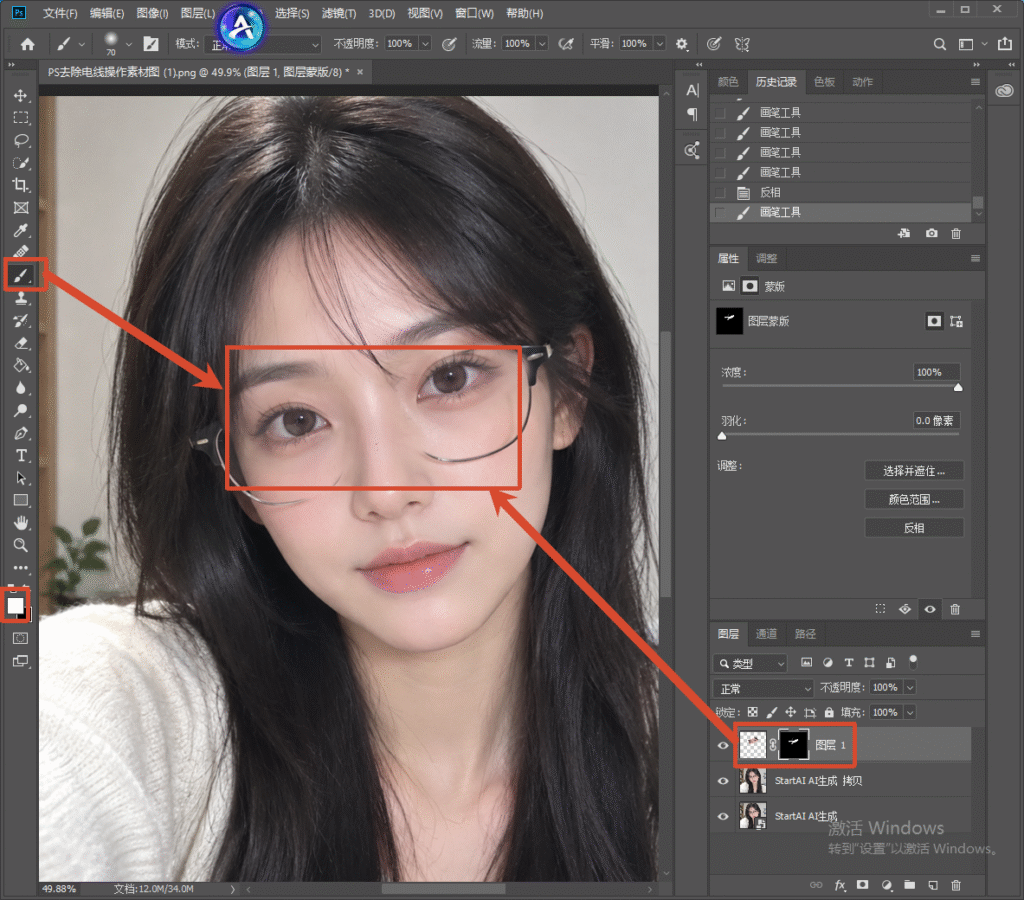Switch to the 调整 tab

point(766,258)
